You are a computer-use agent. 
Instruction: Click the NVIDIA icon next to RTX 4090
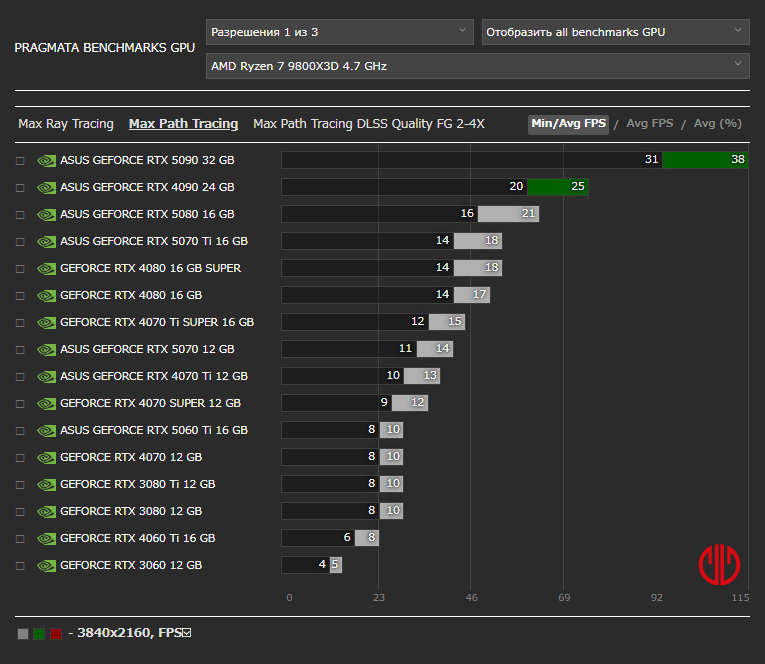pos(46,187)
